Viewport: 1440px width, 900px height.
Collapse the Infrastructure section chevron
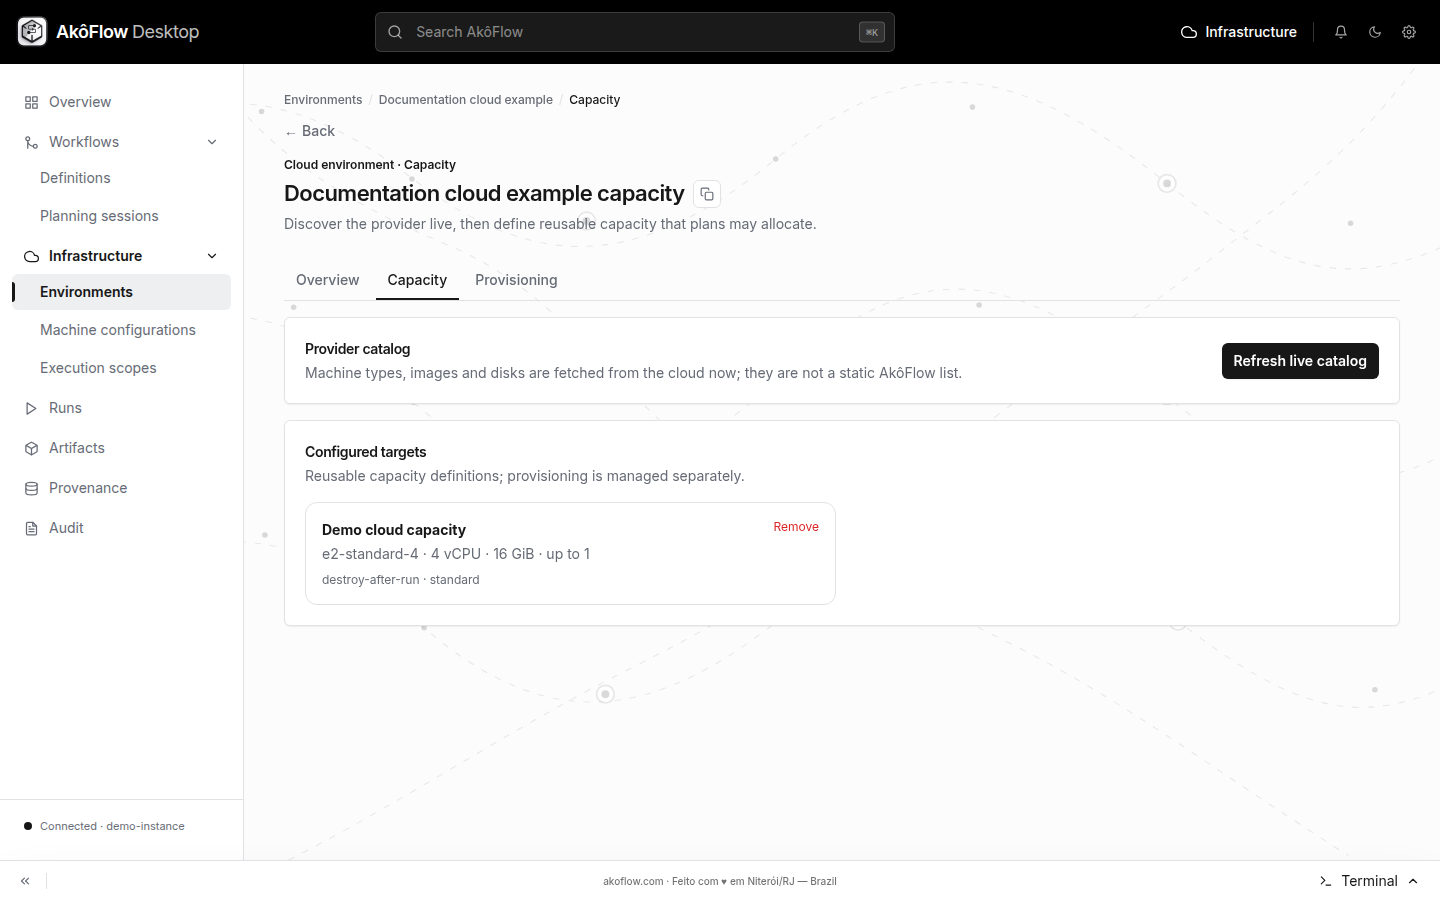212,256
